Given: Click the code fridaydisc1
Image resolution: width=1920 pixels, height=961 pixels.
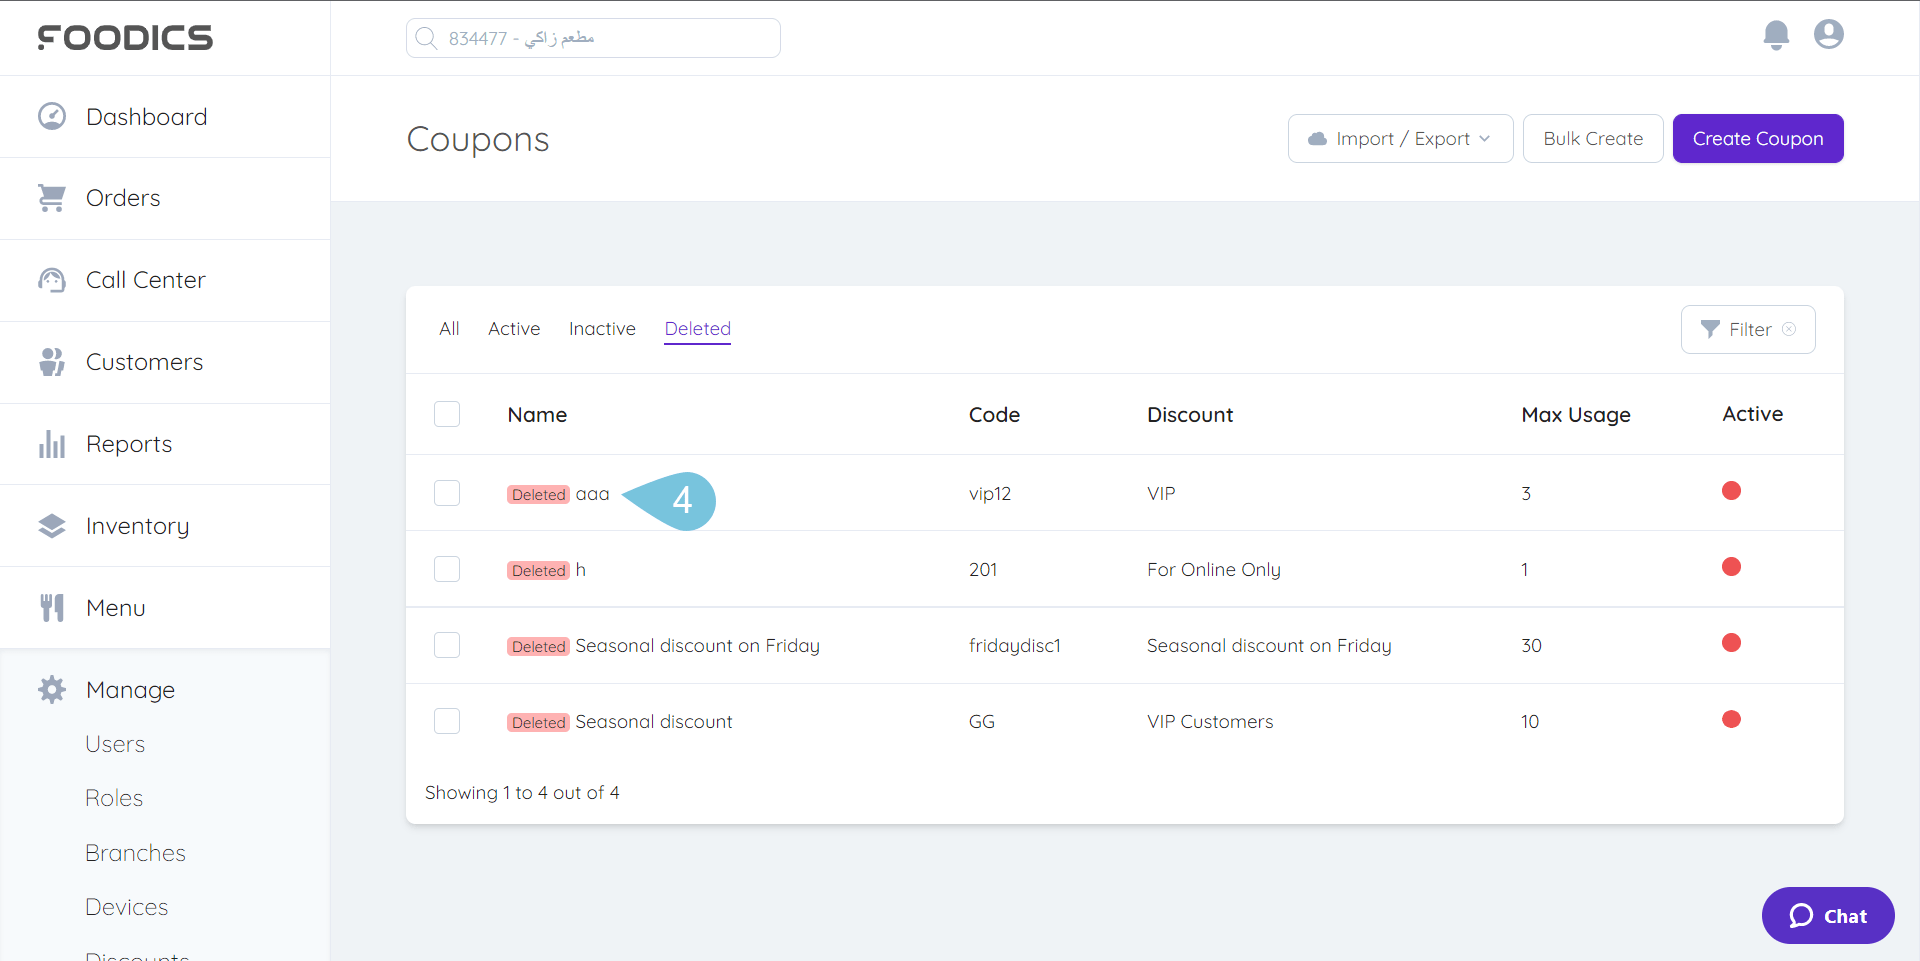Looking at the screenshot, I should pyautogui.click(x=1015, y=646).
